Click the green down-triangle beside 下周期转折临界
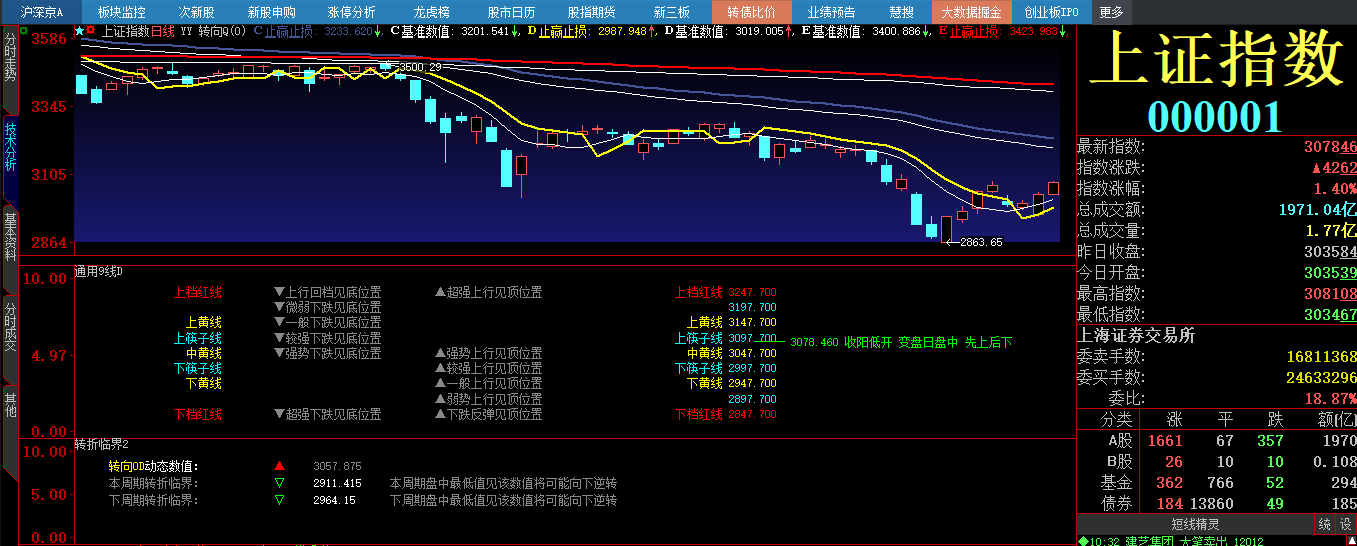This screenshot has width=1357, height=546. pyautogui.click(x=279, y=500)
